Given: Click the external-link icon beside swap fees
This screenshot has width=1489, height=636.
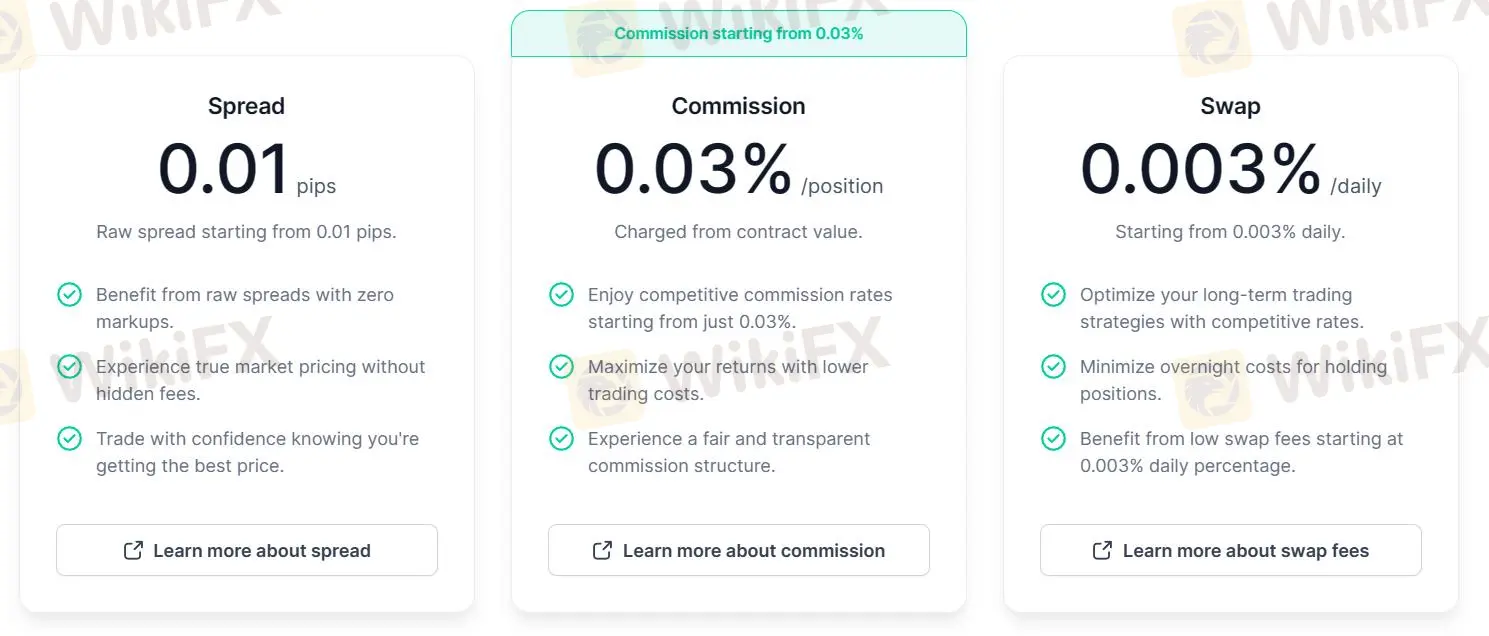Looking at the screenshot, I should pyautogui.click(x=1102, y=550).
